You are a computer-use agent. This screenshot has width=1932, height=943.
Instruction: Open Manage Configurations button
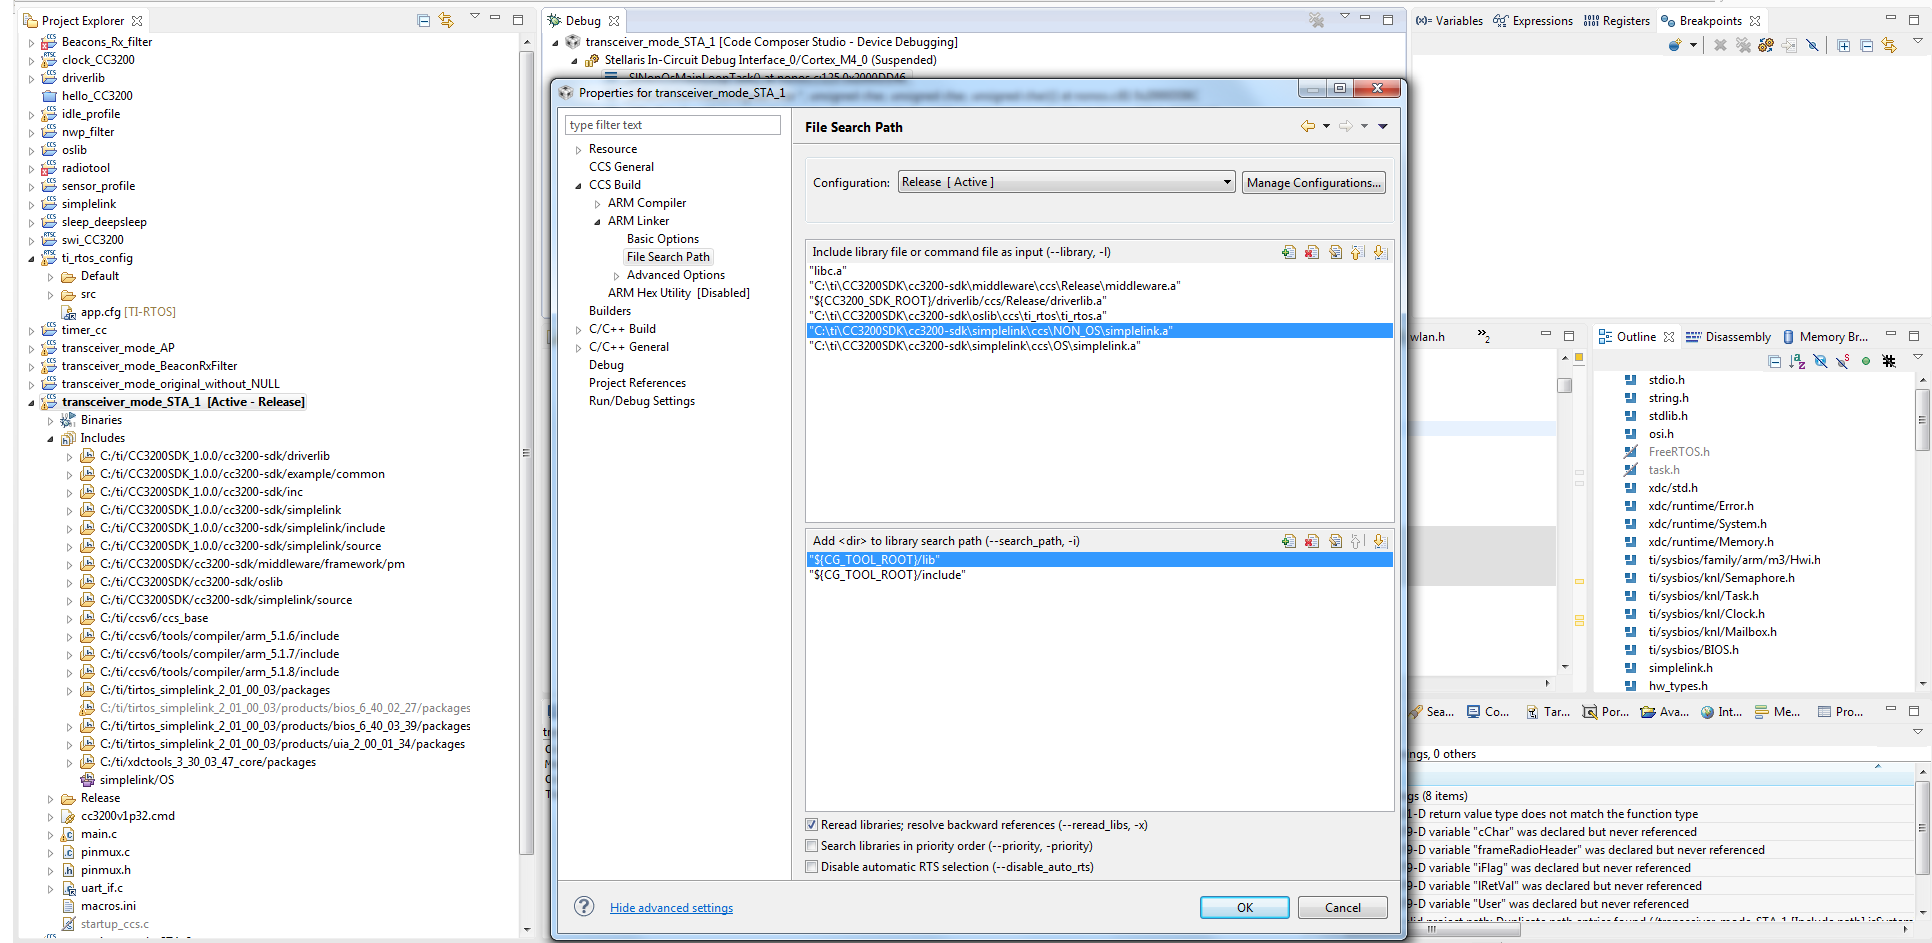[x=1313, y=182]
